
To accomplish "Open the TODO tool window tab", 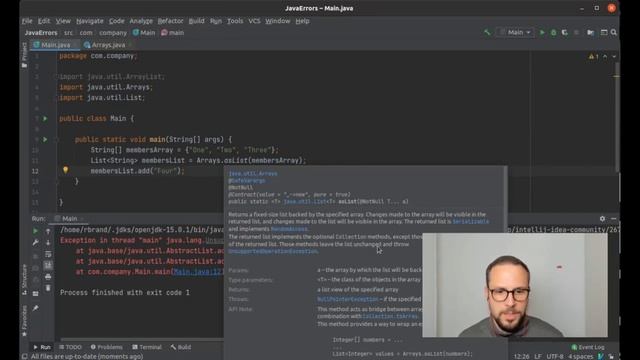I will (70, 347).
